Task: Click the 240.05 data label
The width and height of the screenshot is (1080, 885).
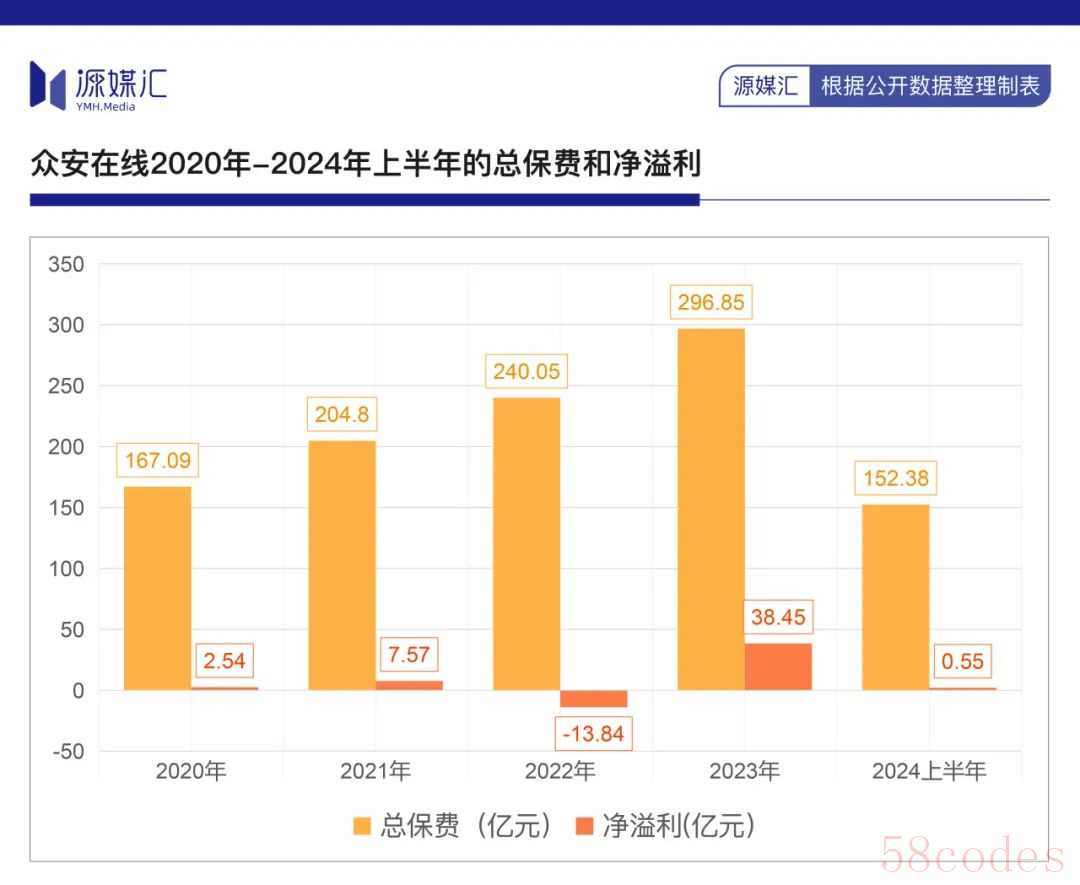Action: tap(526, 371)
